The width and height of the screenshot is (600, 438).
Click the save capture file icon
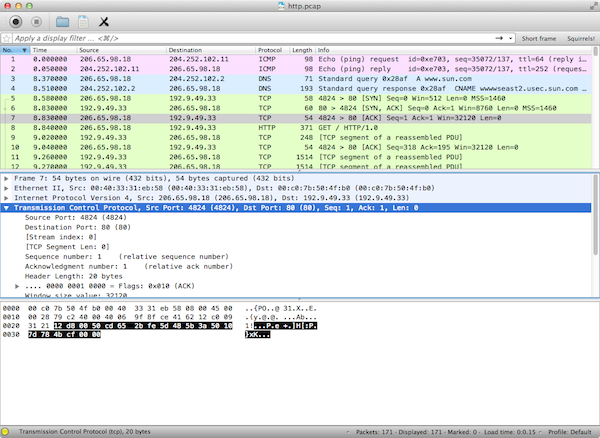tap(82, 20)
